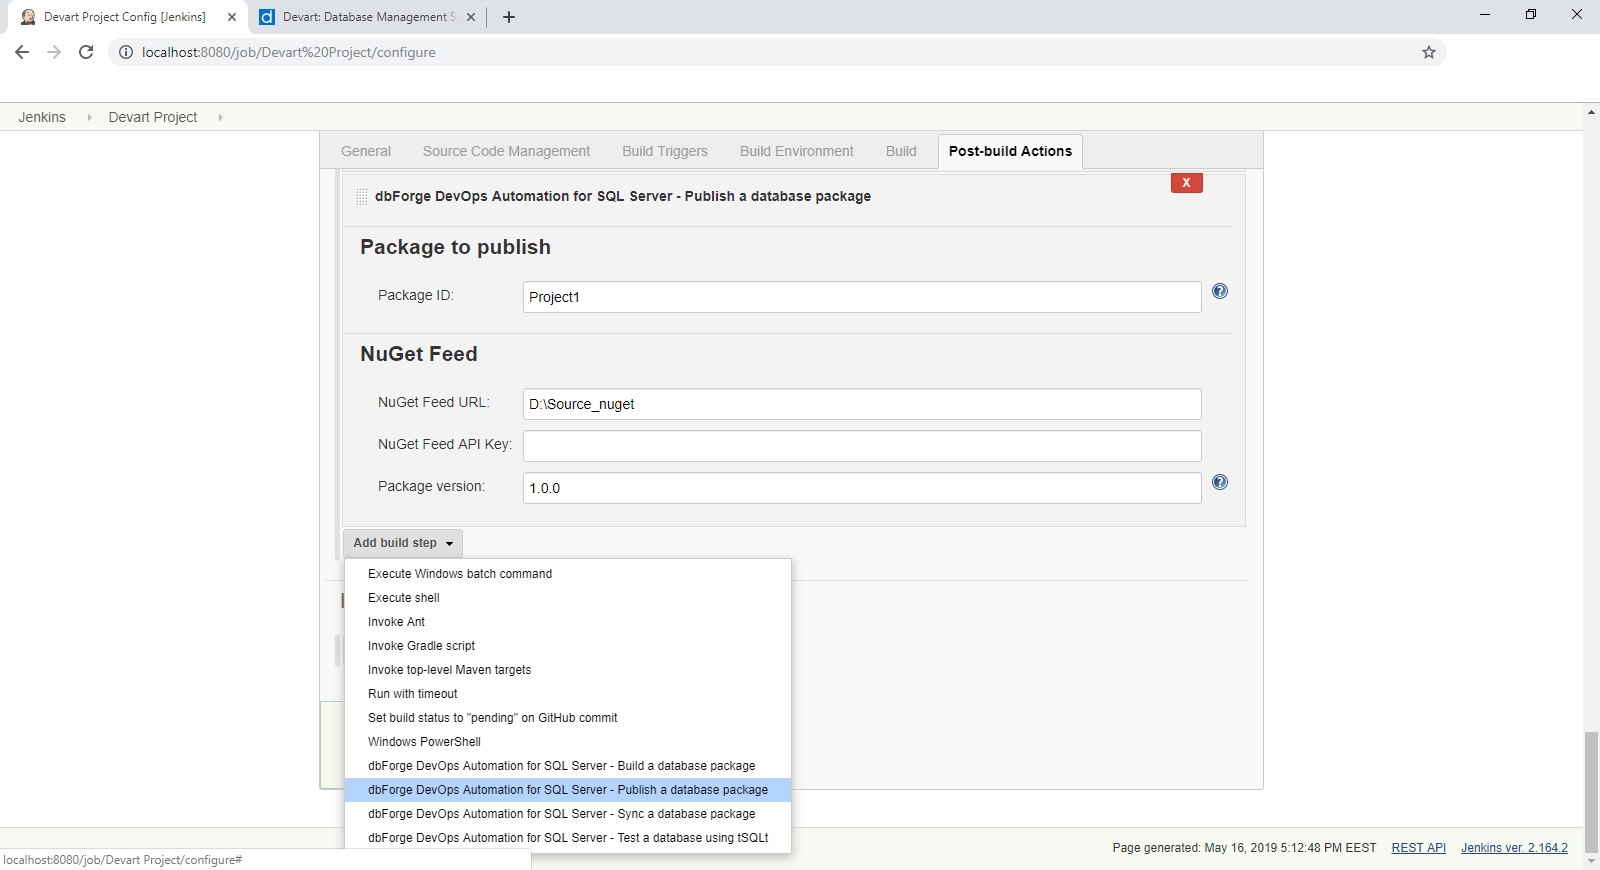Go to the Build Triggers tab
The height and width of the screenshot is (870, 1600).
[665, 151]
